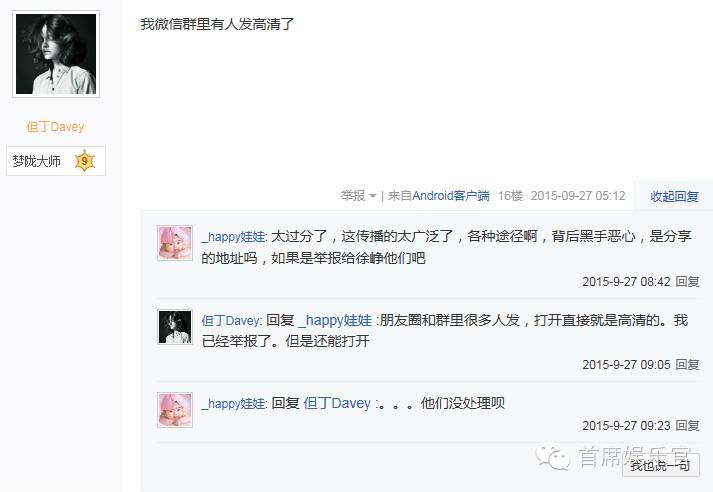Open the _happy娃娃 author name in the last reply

coord(235,403)
